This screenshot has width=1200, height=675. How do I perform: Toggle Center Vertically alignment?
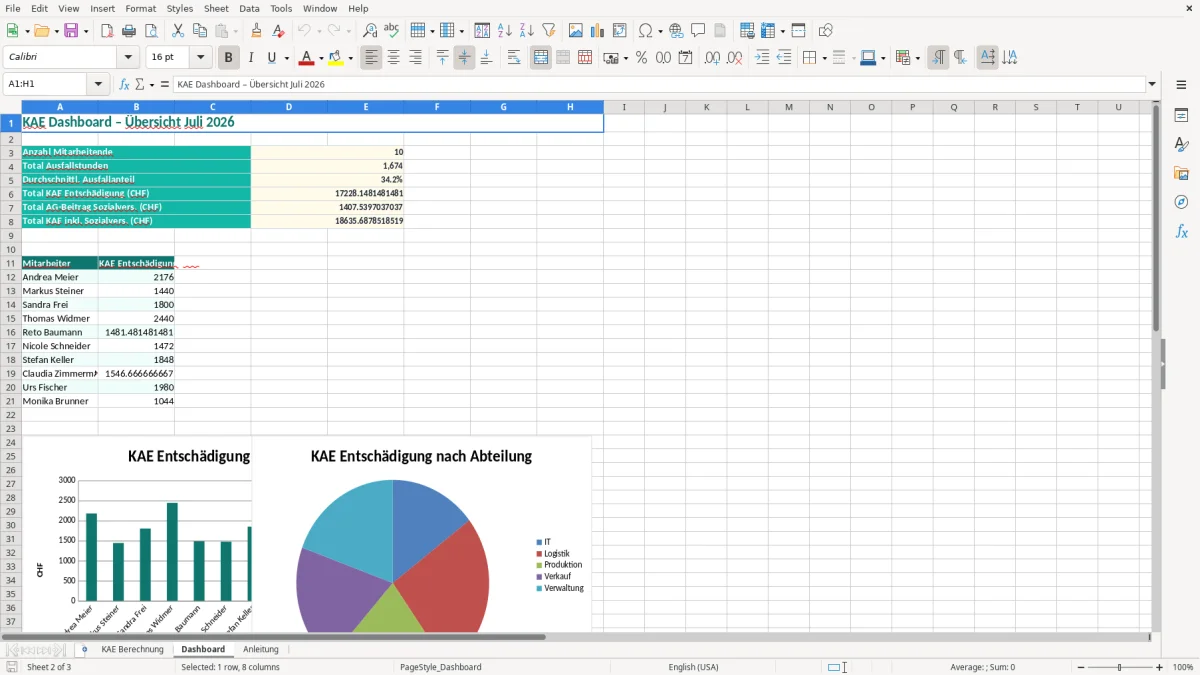point(464,58)
